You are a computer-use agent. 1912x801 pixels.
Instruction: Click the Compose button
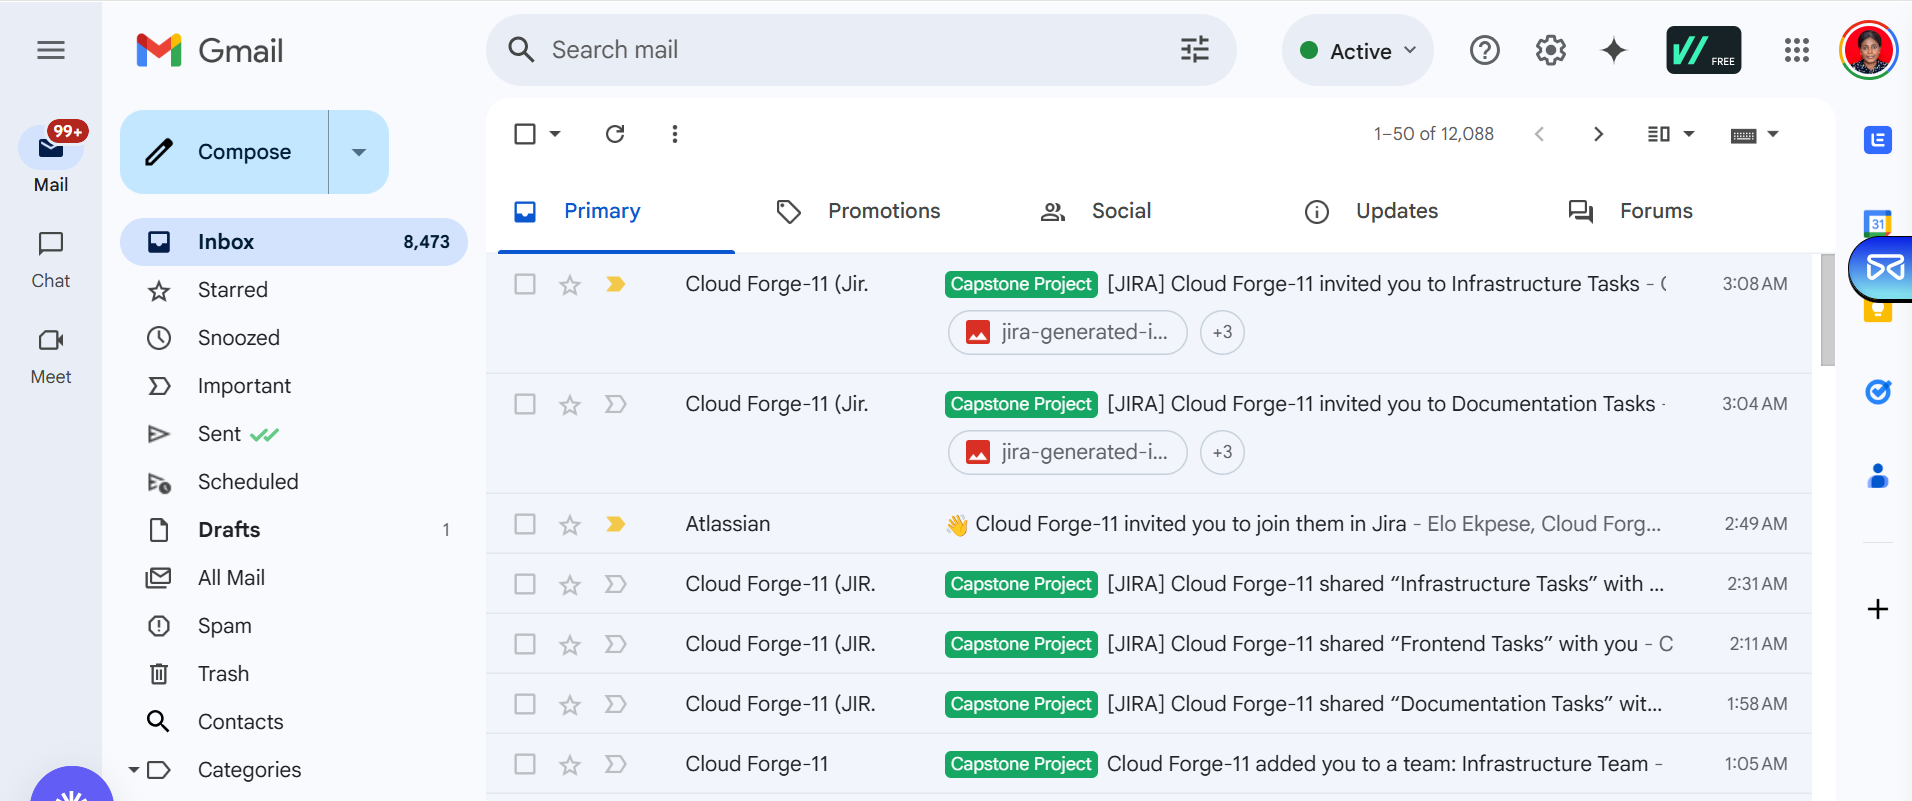tap(224, 152)
